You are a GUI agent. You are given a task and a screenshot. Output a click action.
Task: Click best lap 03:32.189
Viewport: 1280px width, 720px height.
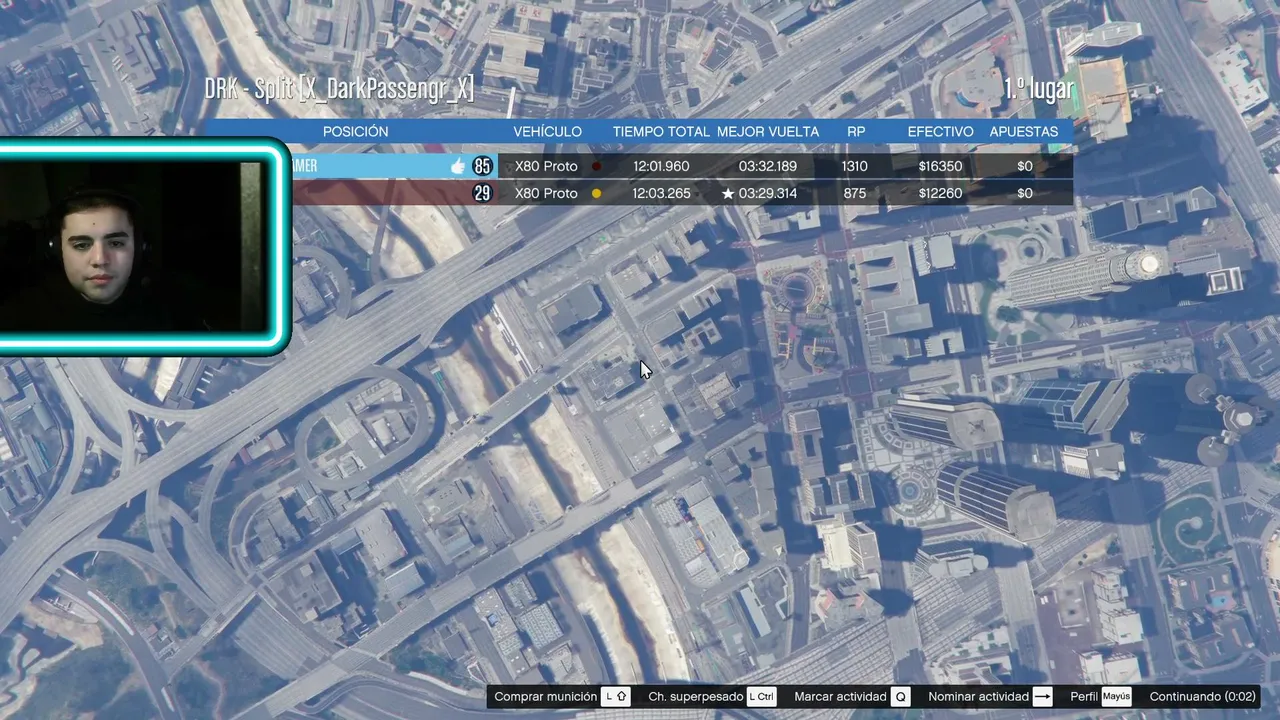(x=768, y=166)
